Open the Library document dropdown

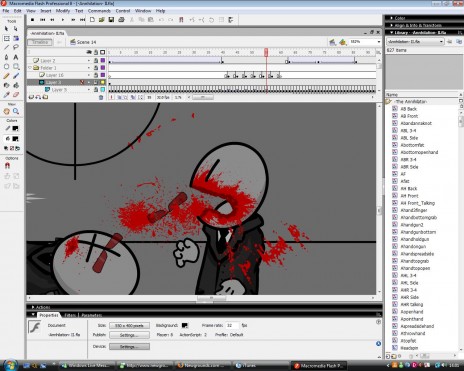pyautogui.click(x=441, y=42)
